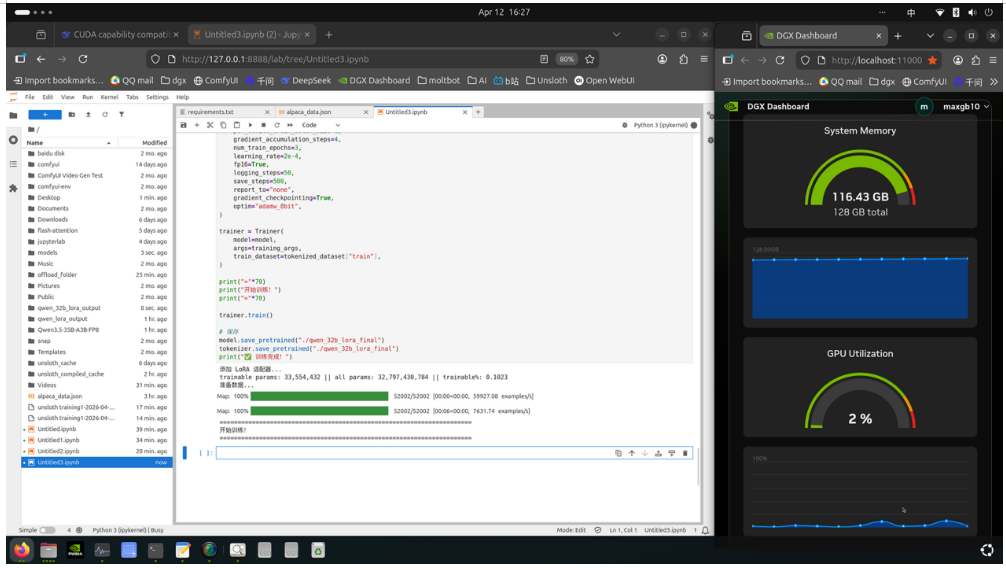
Task: Open Firefox from the dock
Action: tap(21, 550)
